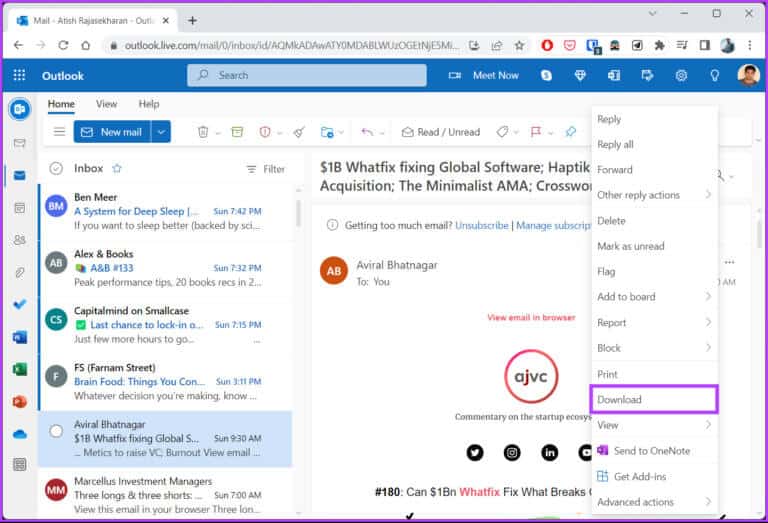Screen dimensions: 768x523
Task: Click the Opera extension icon in Chrome
Action: 547,46
